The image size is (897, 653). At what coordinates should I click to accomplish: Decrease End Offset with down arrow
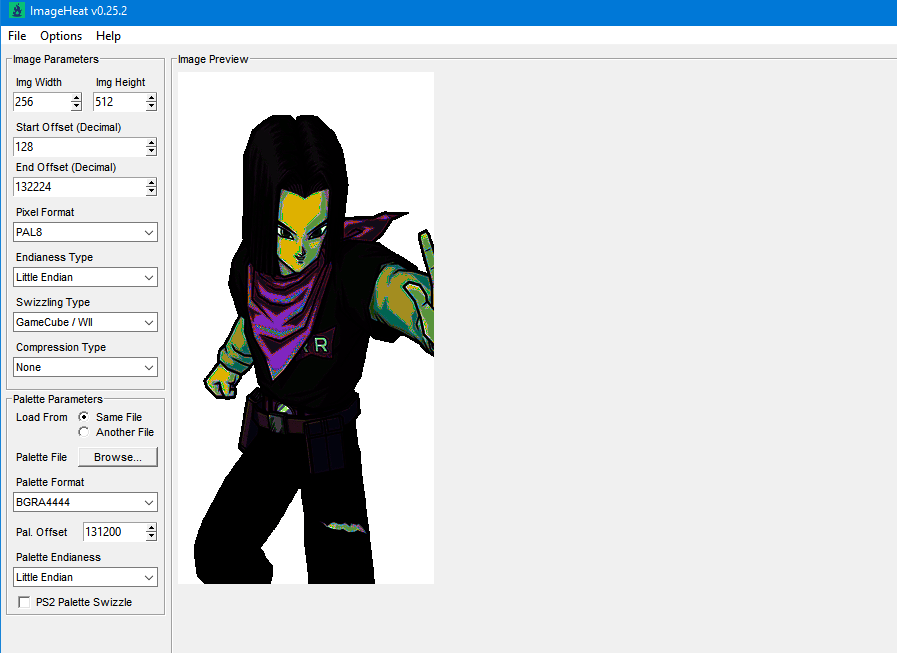(x=151, y=191)
